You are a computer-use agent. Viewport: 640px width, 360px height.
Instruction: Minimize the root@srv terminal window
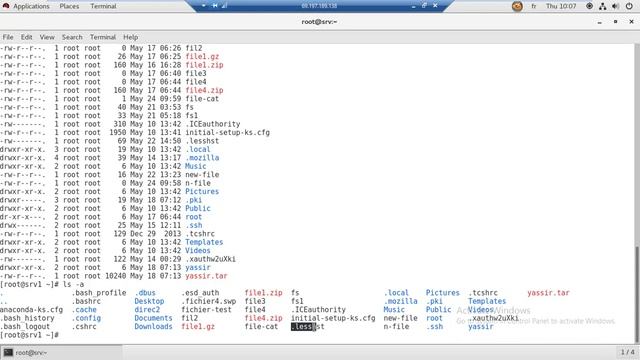pos(600,22)
